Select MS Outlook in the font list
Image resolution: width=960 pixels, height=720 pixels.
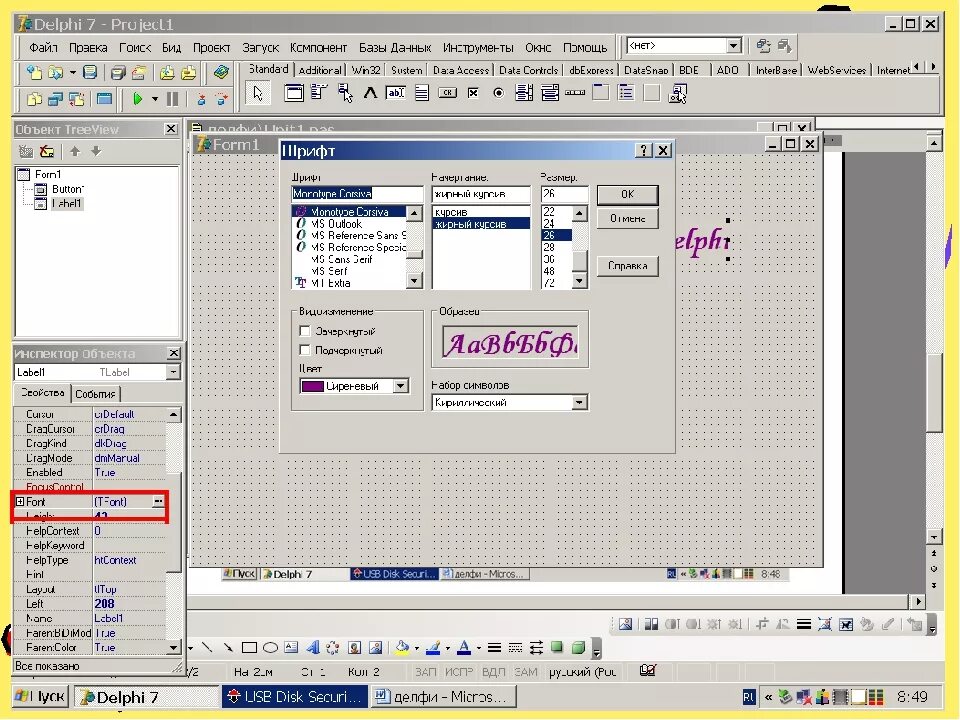click(337, 224)
